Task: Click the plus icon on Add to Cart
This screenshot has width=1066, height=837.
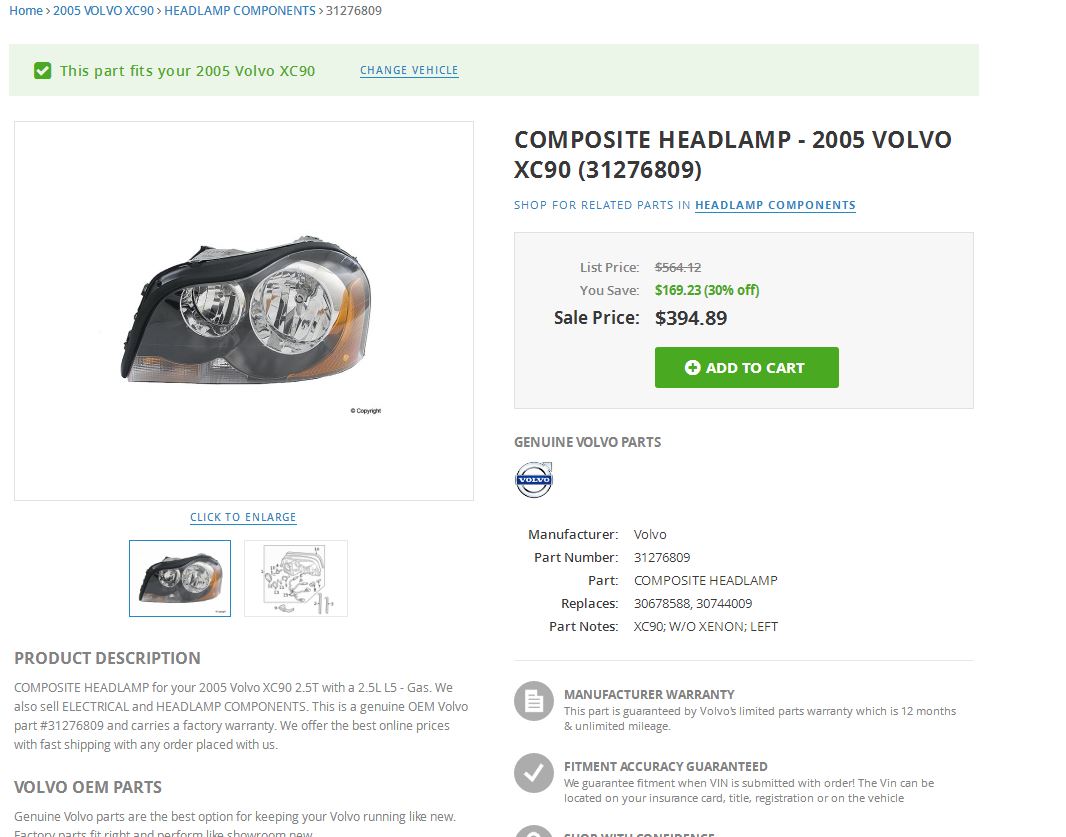Action: (692, 368)
